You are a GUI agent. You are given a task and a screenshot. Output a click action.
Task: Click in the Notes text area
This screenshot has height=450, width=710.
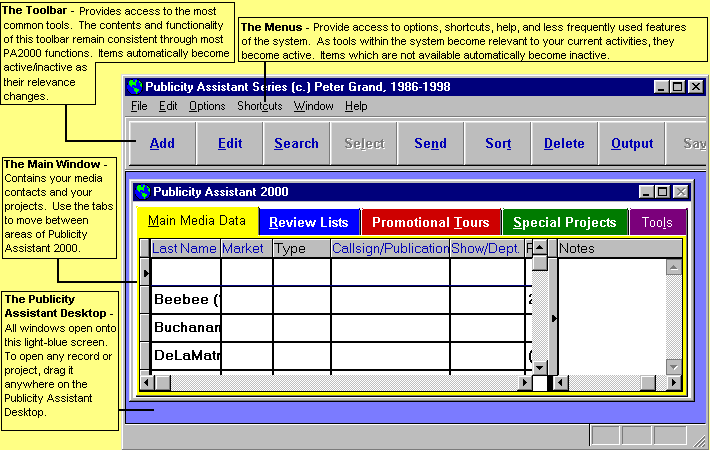(612, 316)
